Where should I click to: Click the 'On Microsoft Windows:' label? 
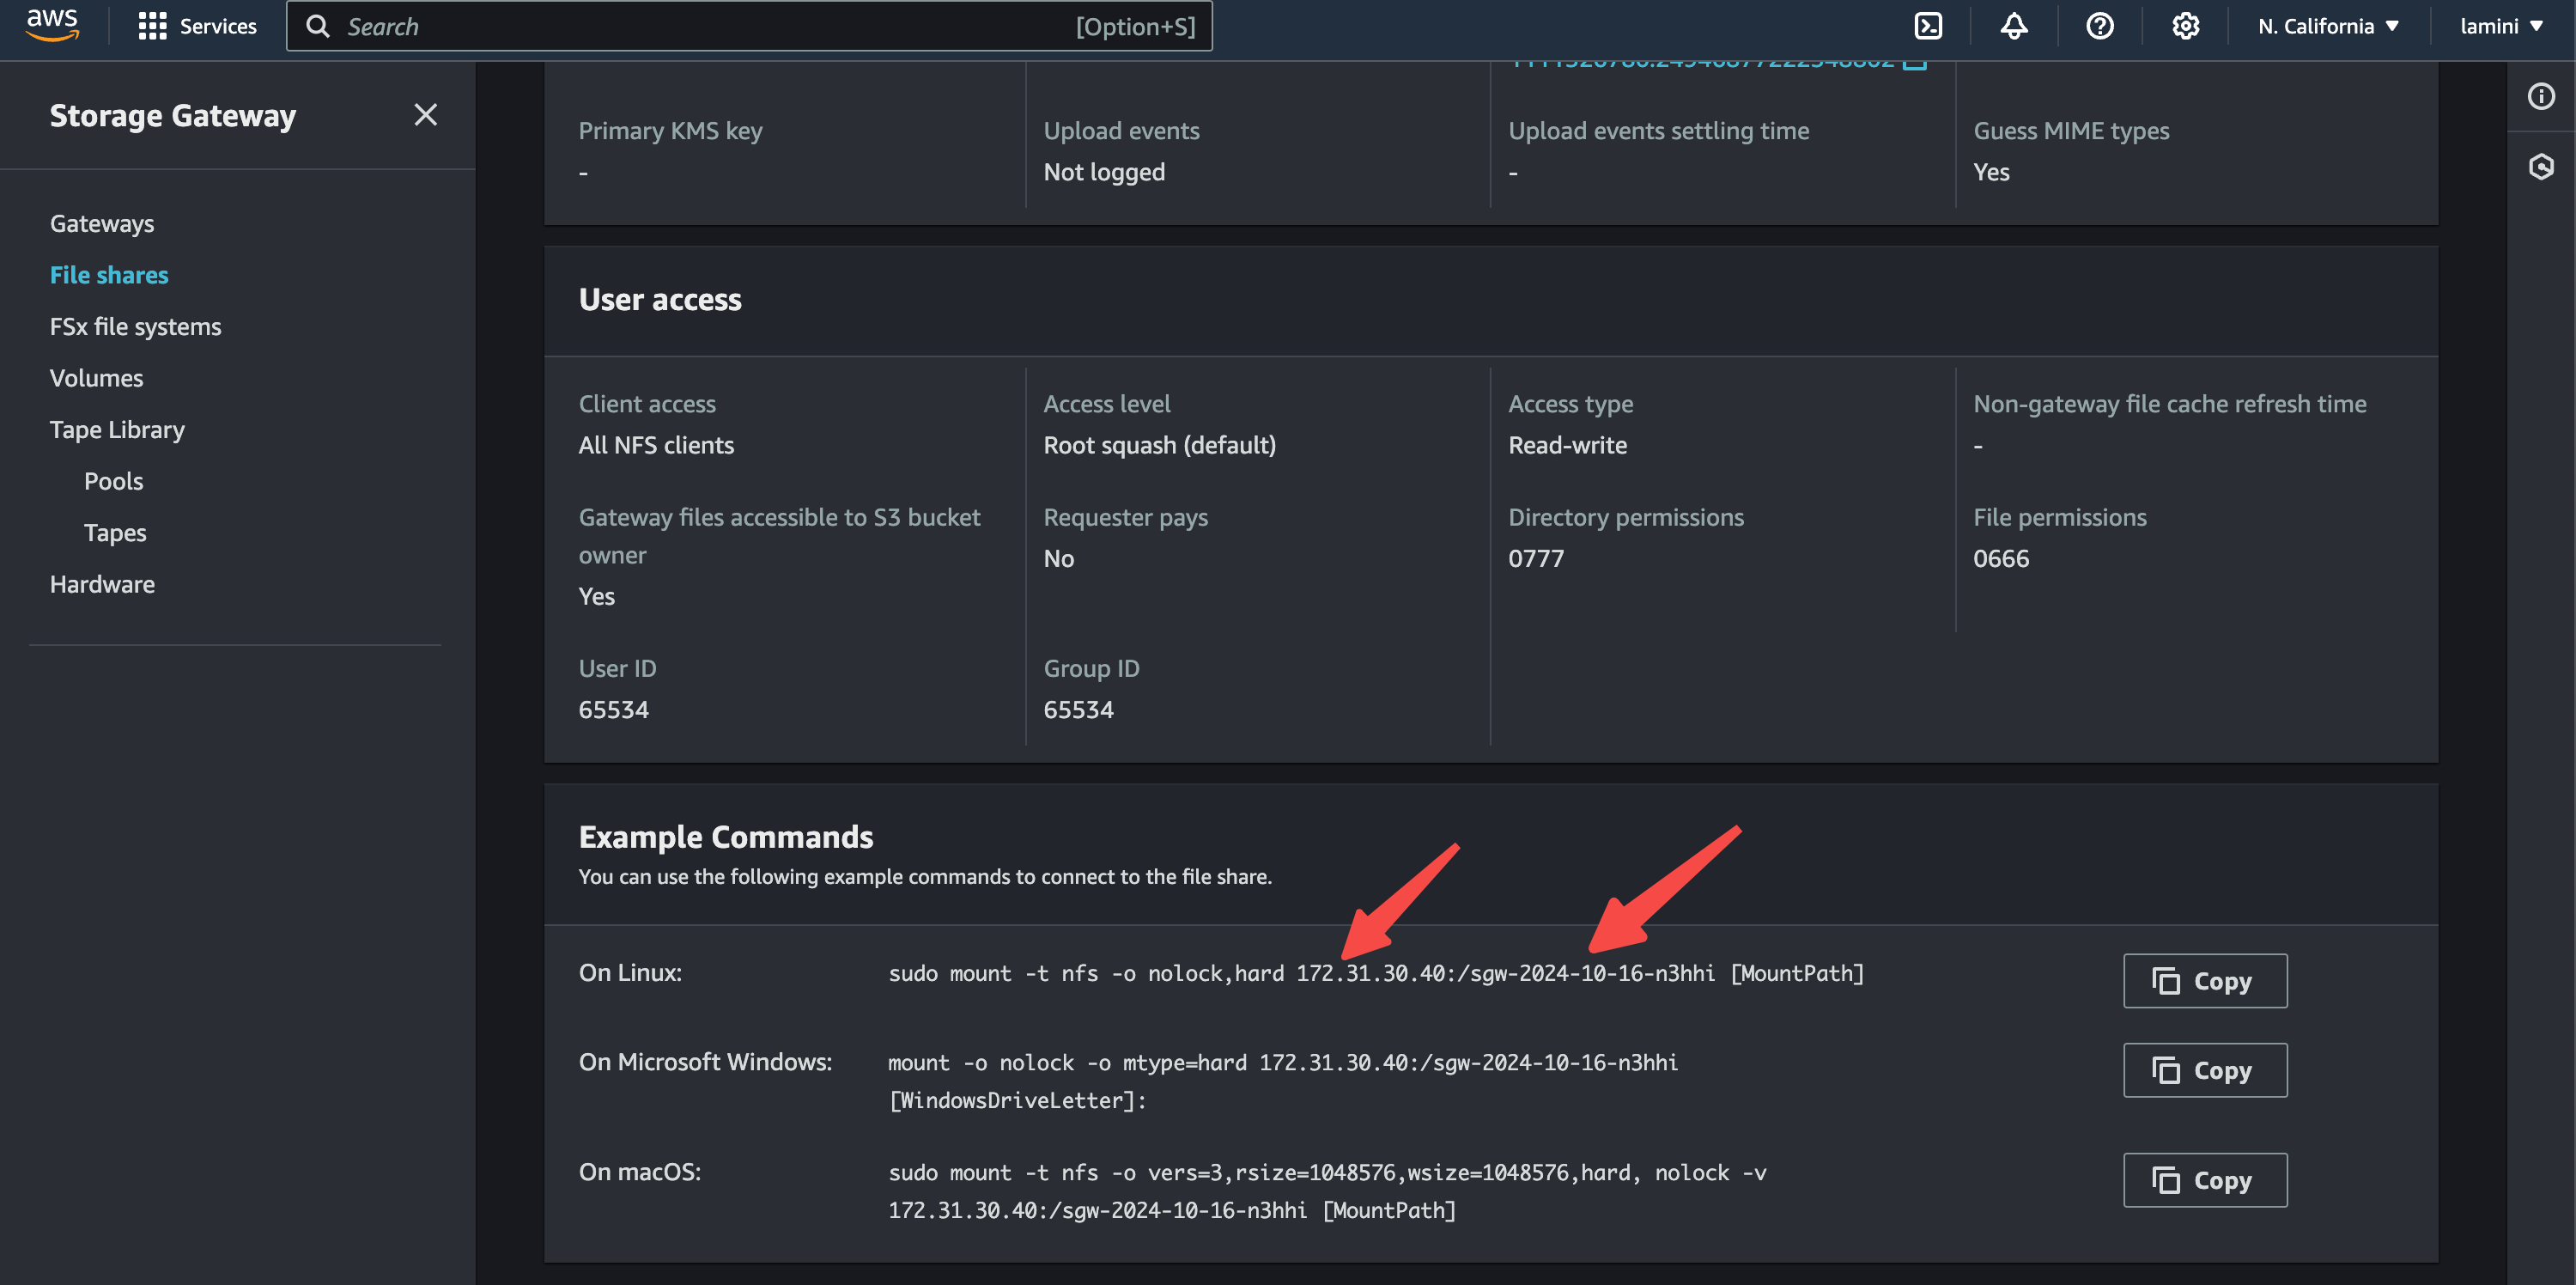pos(705,1061)
